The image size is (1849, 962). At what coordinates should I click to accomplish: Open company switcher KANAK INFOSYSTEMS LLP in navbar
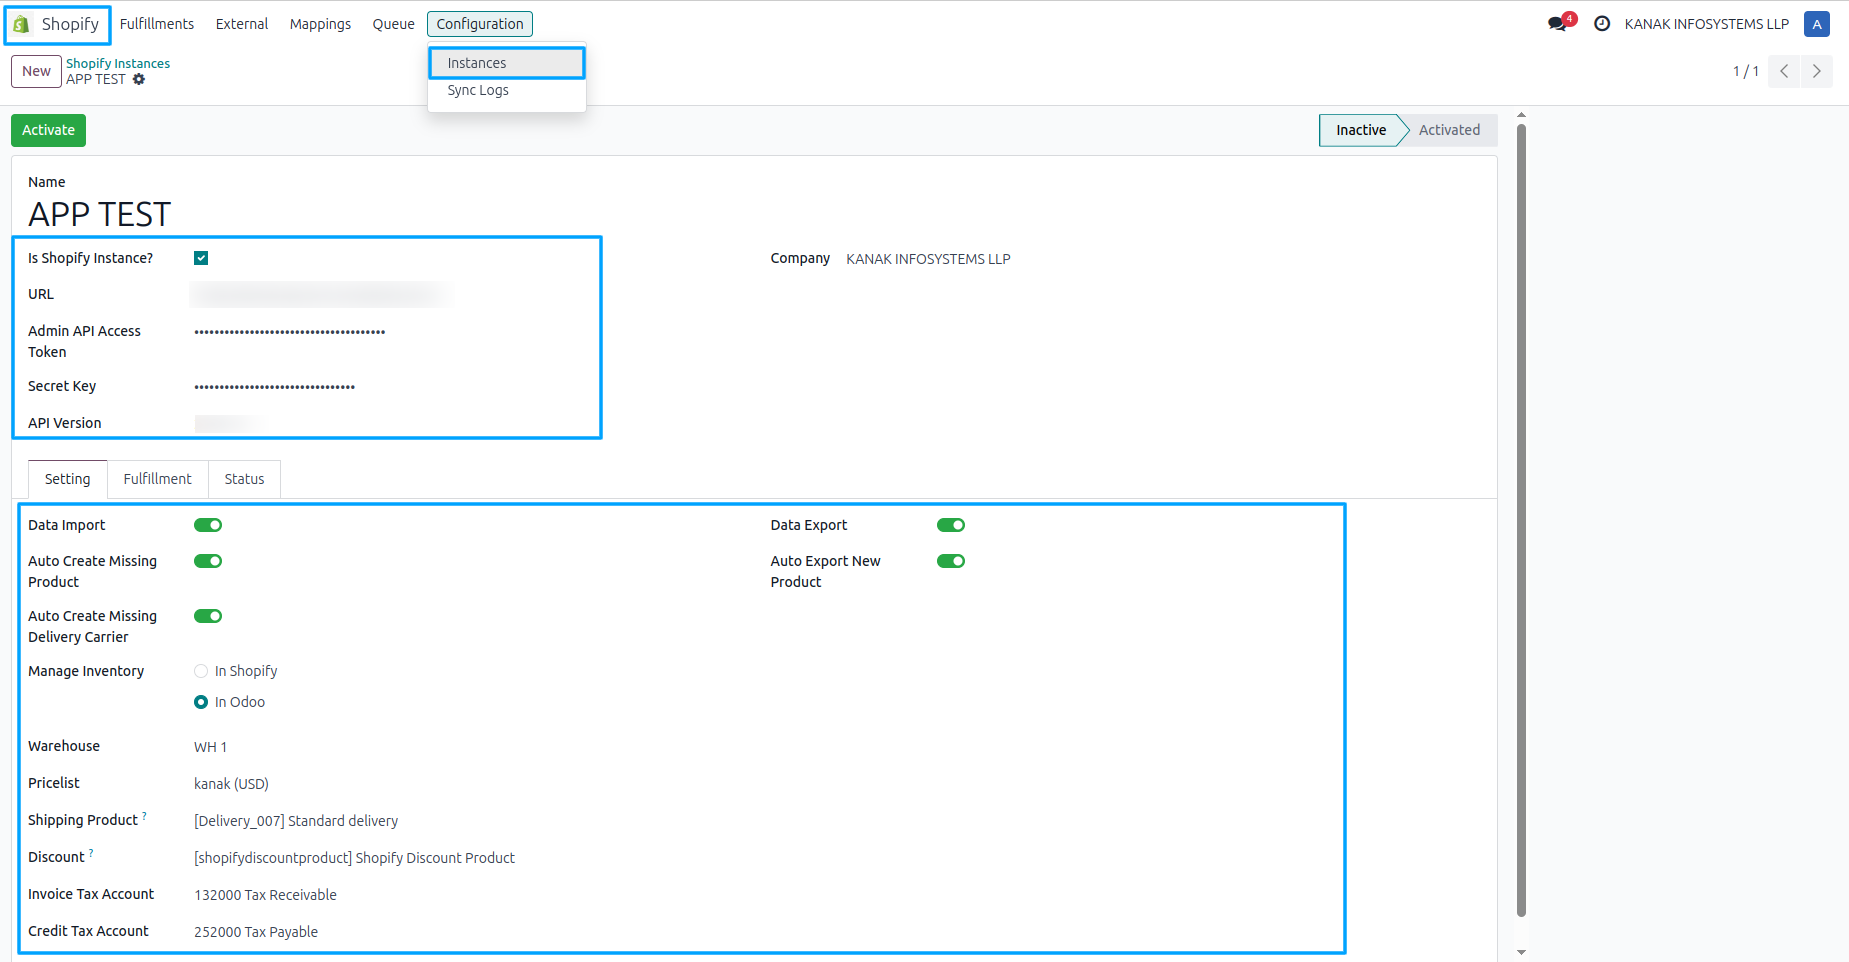pos(1706,24)
